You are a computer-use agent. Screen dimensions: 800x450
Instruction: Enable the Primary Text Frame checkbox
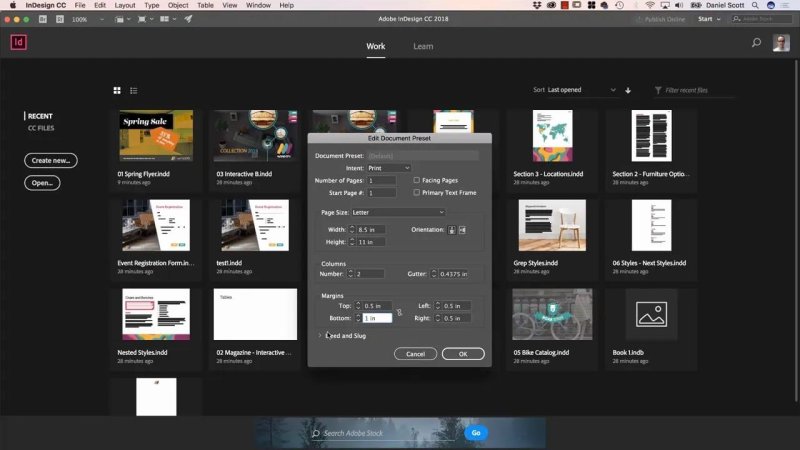coord(416,192)
